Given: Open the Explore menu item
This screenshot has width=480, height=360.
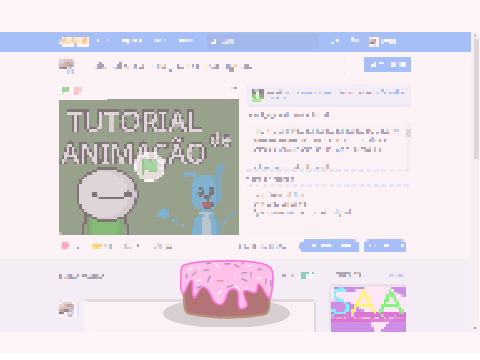Looking at the screenshot, I should click(132, 41).
